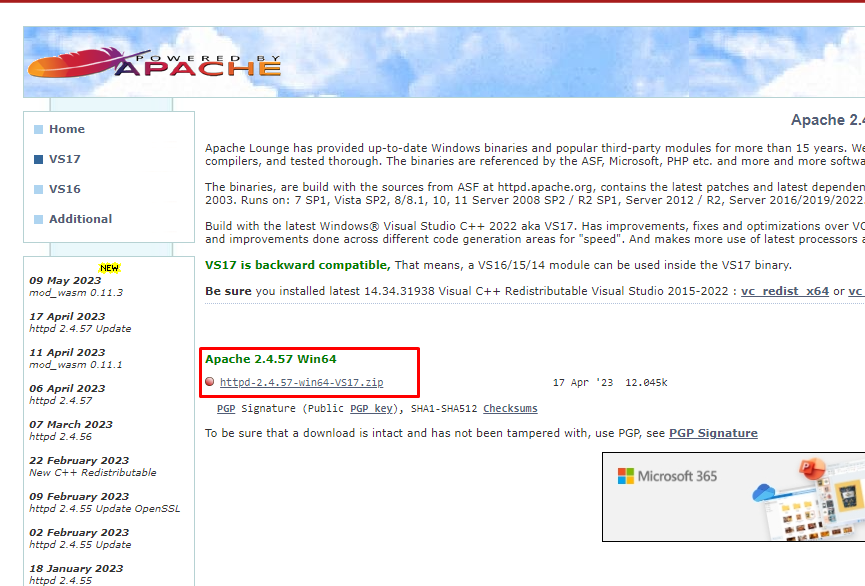Image resolution: width=865 pixels, height=586 pixels.
Task: Click the light blue square beside Home
Action: click(38, 128)
